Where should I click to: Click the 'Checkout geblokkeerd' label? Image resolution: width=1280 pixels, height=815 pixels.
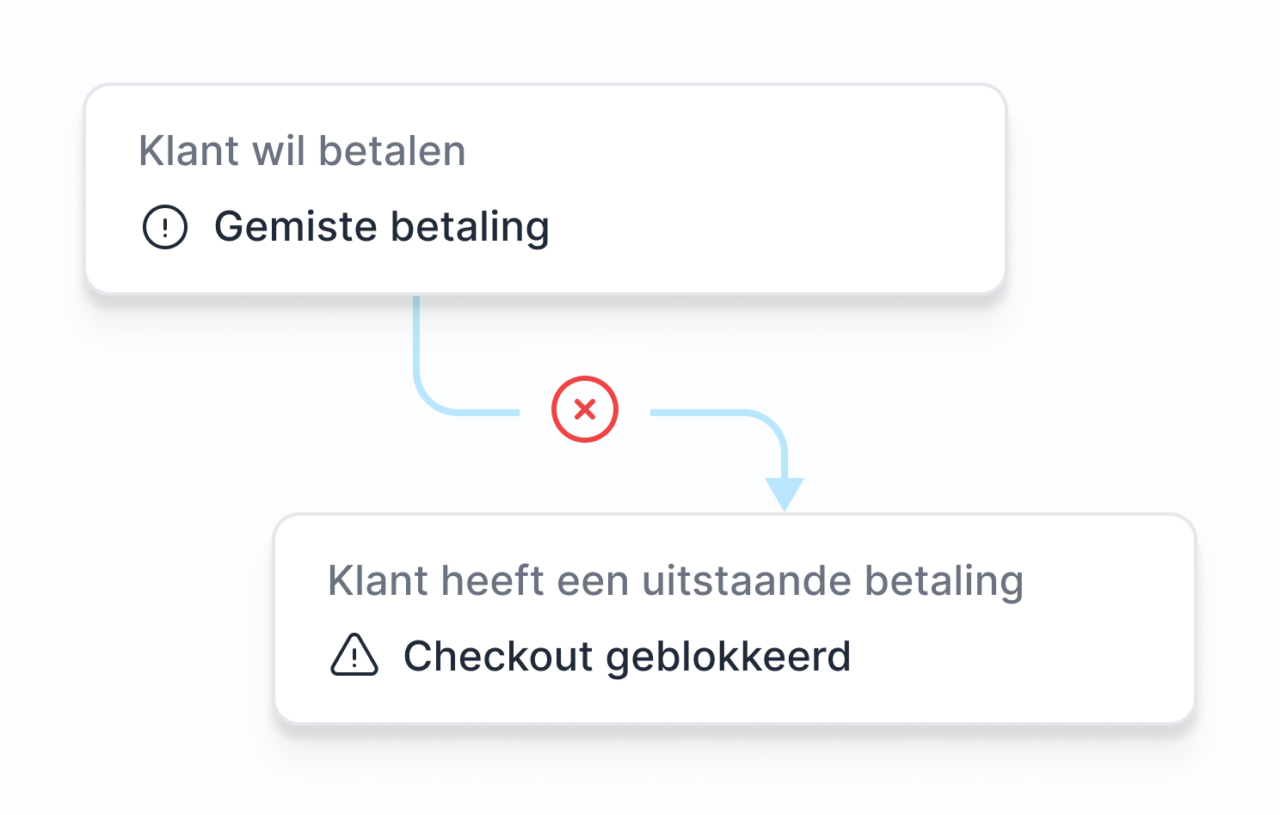pyautogui.click(x=626, y=657)
